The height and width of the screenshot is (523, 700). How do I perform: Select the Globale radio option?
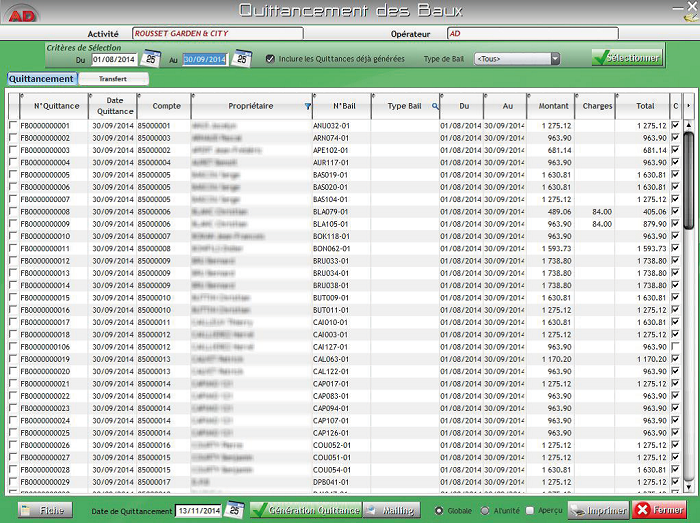[x=440, y=510]
